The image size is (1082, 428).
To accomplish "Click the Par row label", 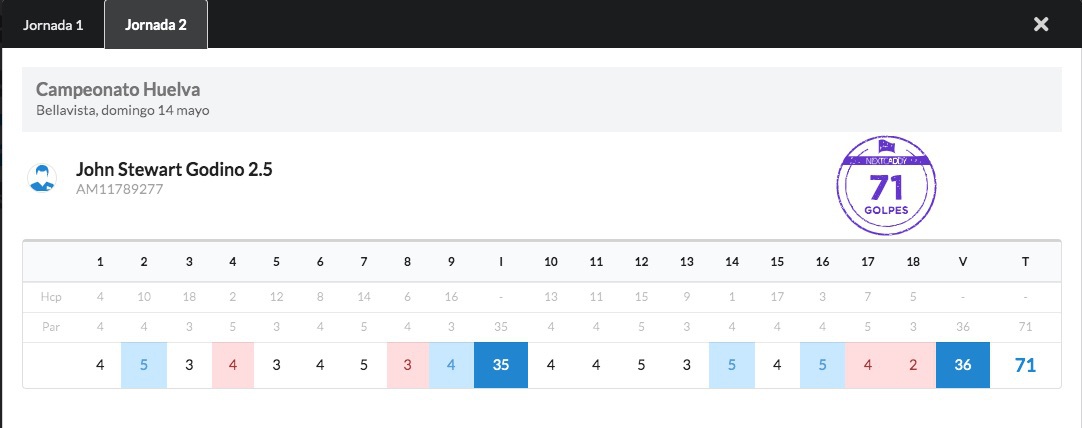I will (x=48, y=327).
